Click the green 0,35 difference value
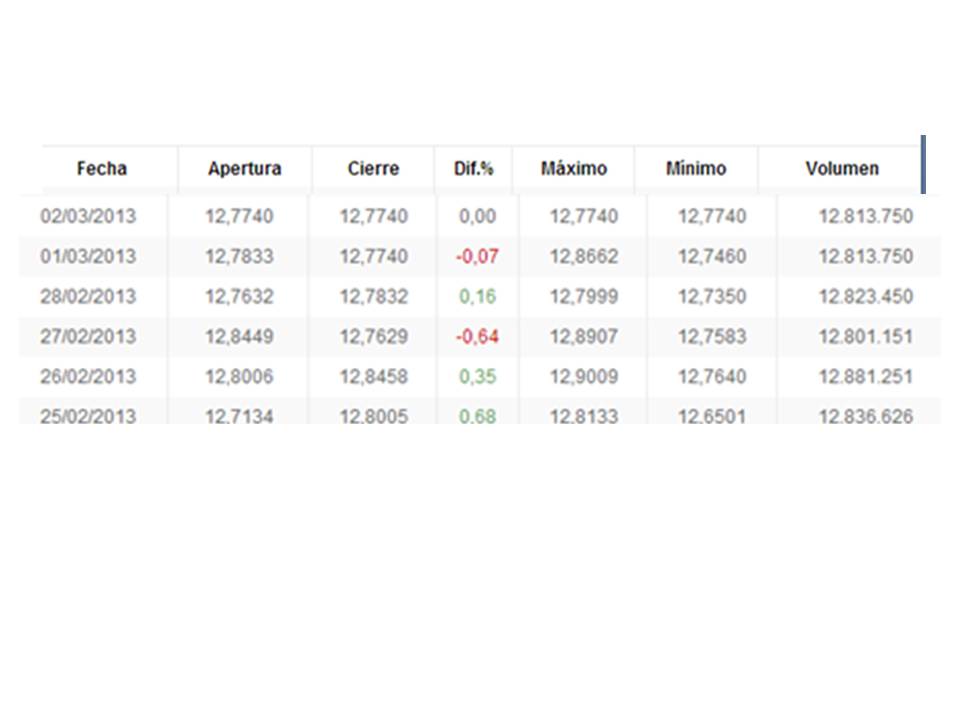Viewport: 960px width, 720px height. click(478, 377)
